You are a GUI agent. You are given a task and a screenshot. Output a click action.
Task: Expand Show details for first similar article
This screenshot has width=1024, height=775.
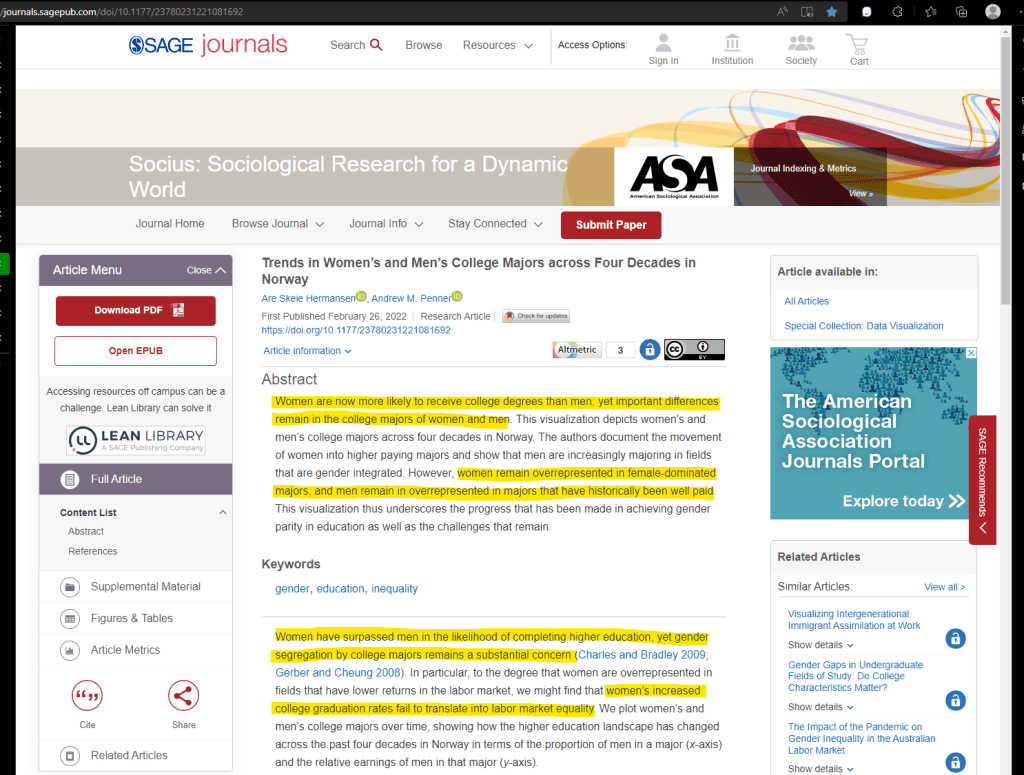point(820,645)
